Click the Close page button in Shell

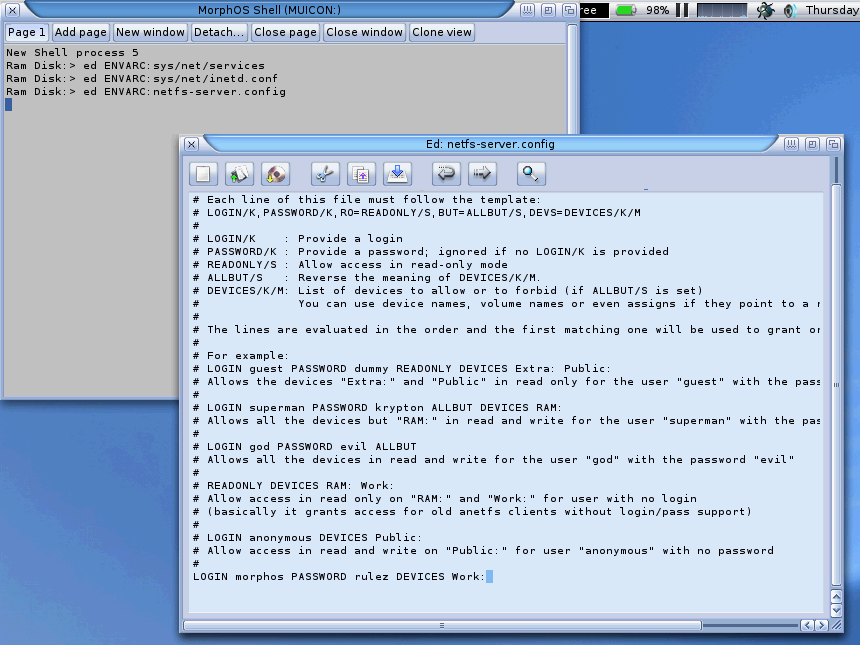click(285, 32)
